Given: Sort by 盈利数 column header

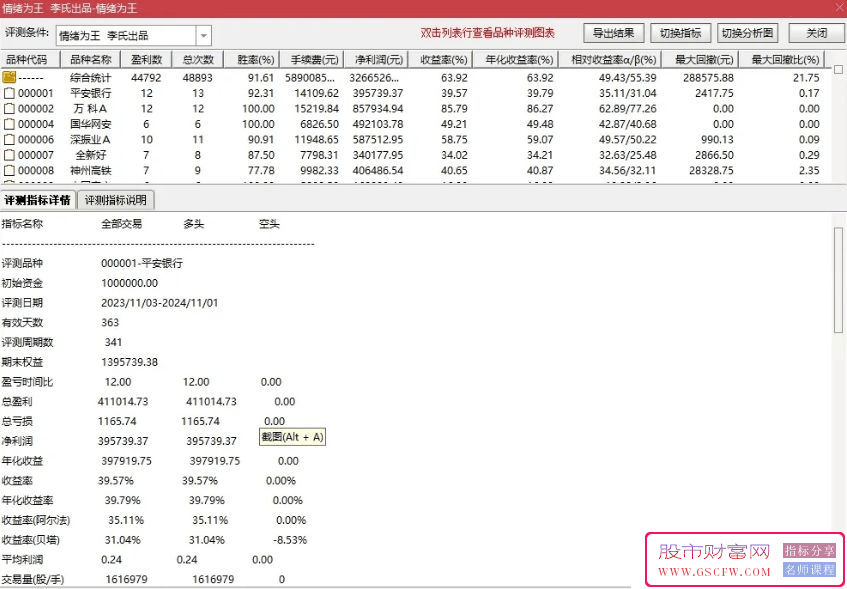Looking at the screenshot, I should tap(146, 59).
